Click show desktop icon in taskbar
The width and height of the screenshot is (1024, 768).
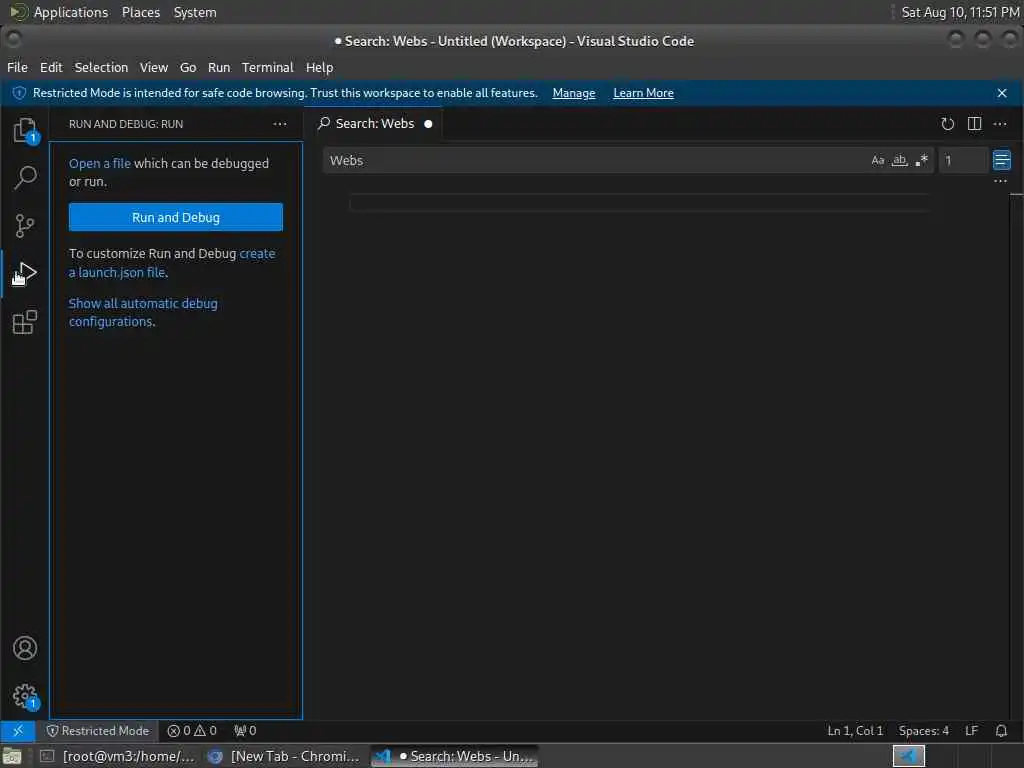click(12, 757)
